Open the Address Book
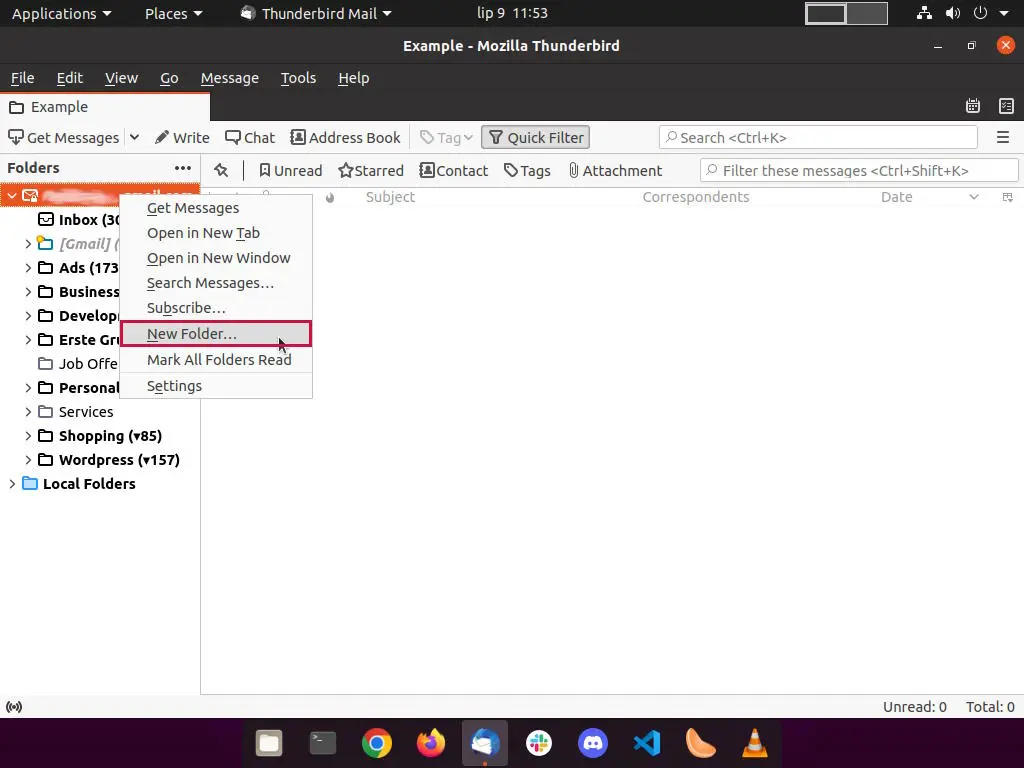 point(345,138)
